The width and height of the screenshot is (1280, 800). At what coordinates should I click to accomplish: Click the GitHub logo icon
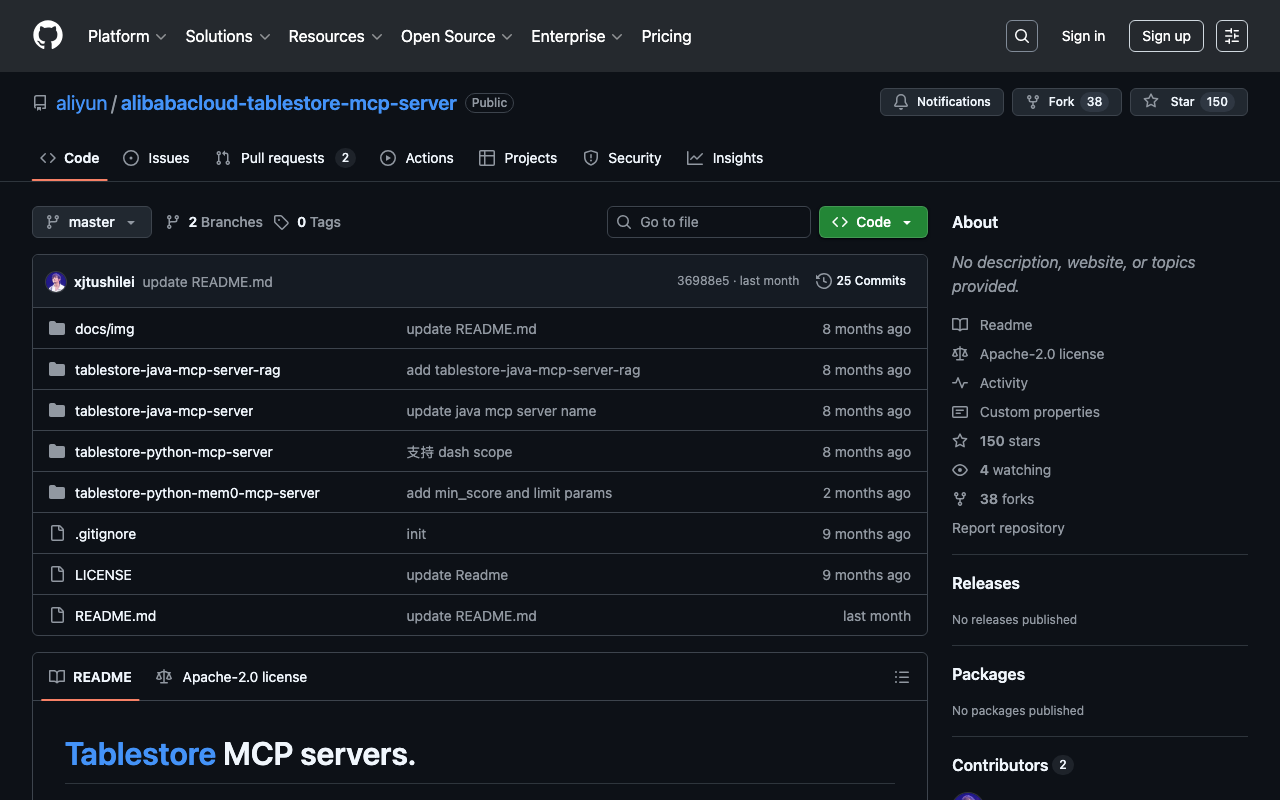[x=48, y=36]
